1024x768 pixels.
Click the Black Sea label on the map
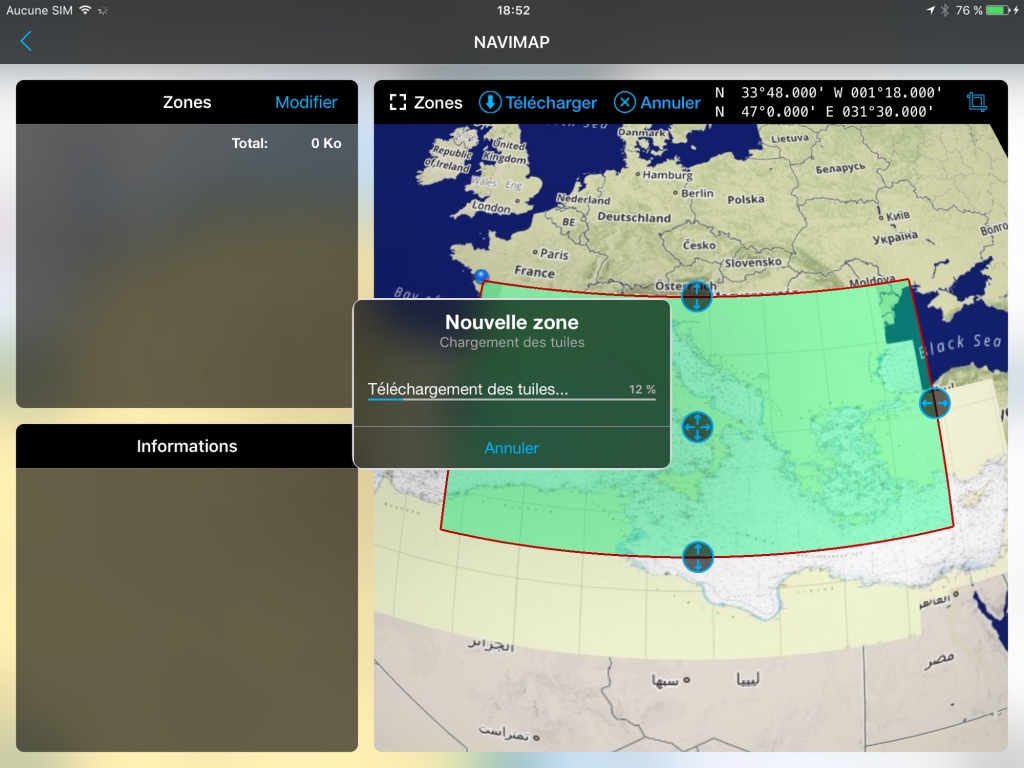tap(960, 344)
